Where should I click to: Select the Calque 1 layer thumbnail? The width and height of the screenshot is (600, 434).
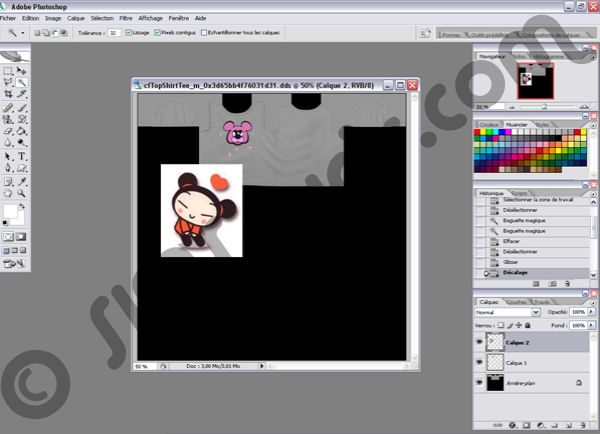pos(494,362)
